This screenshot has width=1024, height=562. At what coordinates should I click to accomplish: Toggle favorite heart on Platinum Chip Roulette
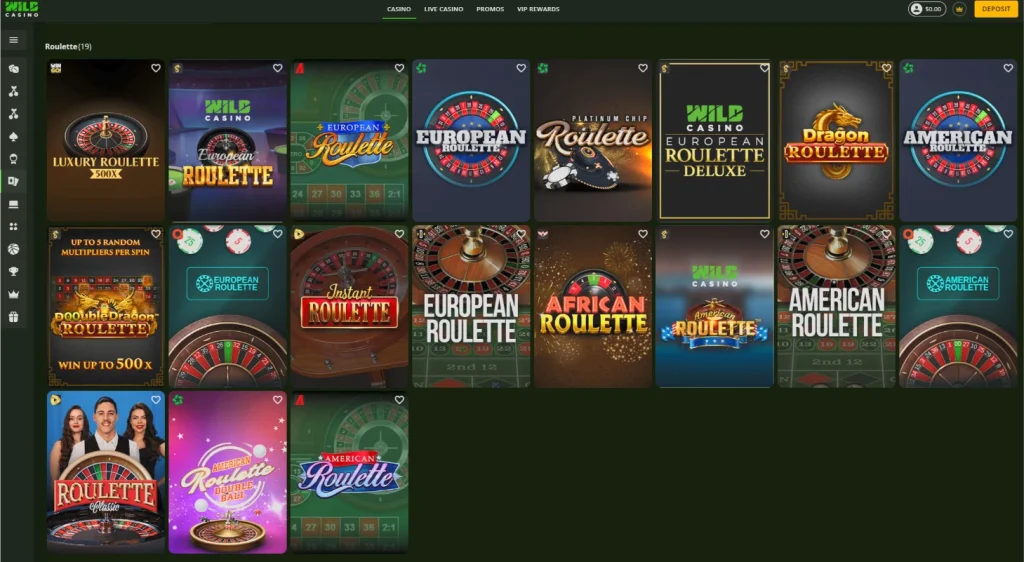click(x=643, y=68)
